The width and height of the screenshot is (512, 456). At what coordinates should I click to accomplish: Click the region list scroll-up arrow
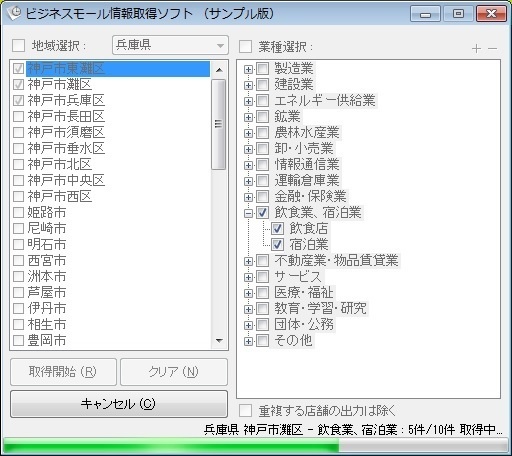point(219,70)
